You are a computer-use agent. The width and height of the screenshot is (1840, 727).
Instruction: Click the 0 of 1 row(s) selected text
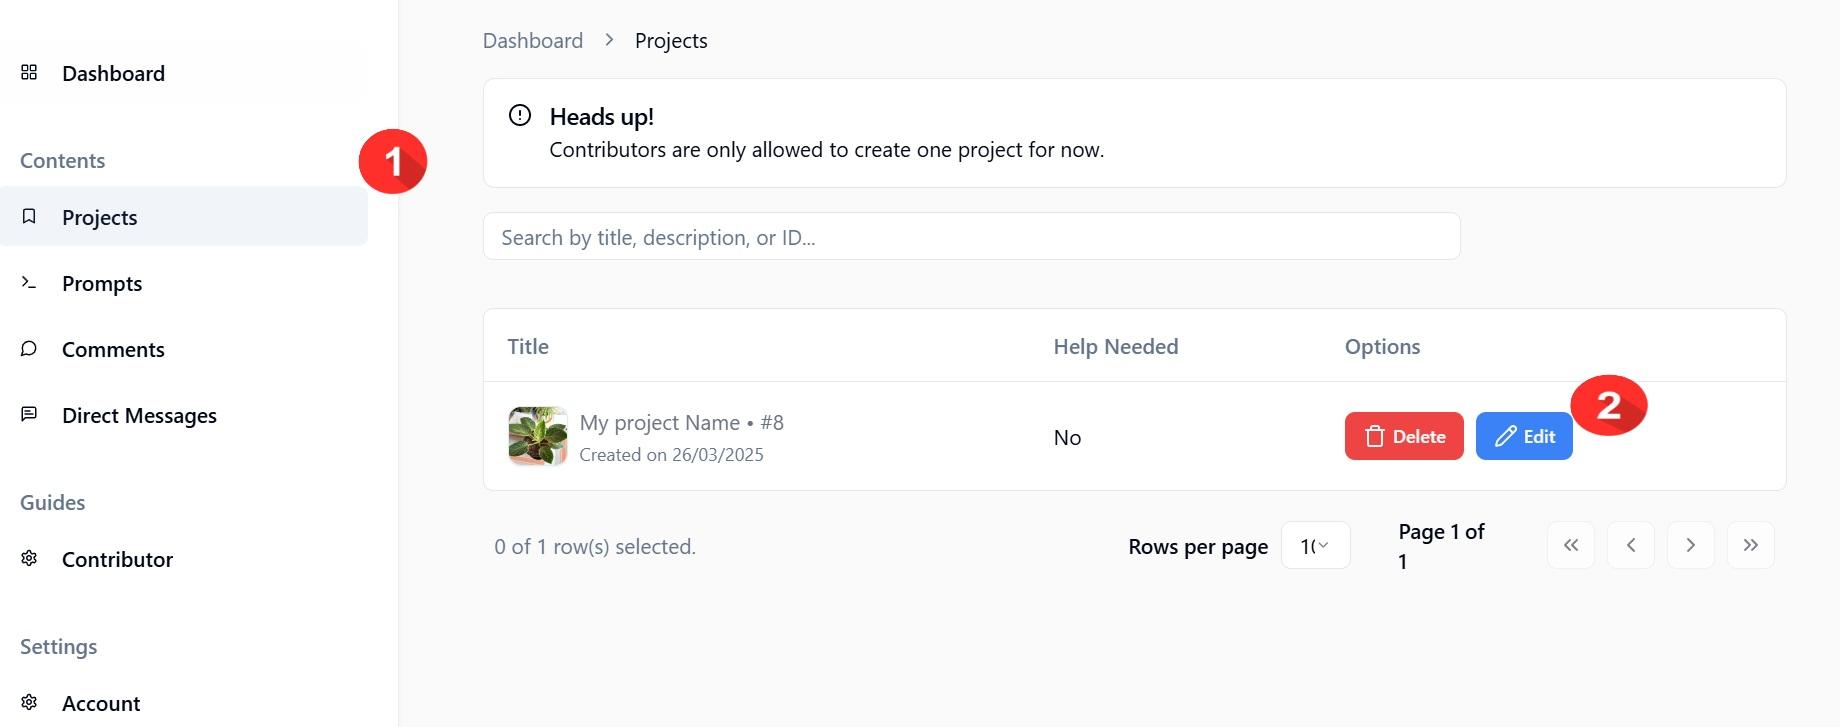coord(595,546)
